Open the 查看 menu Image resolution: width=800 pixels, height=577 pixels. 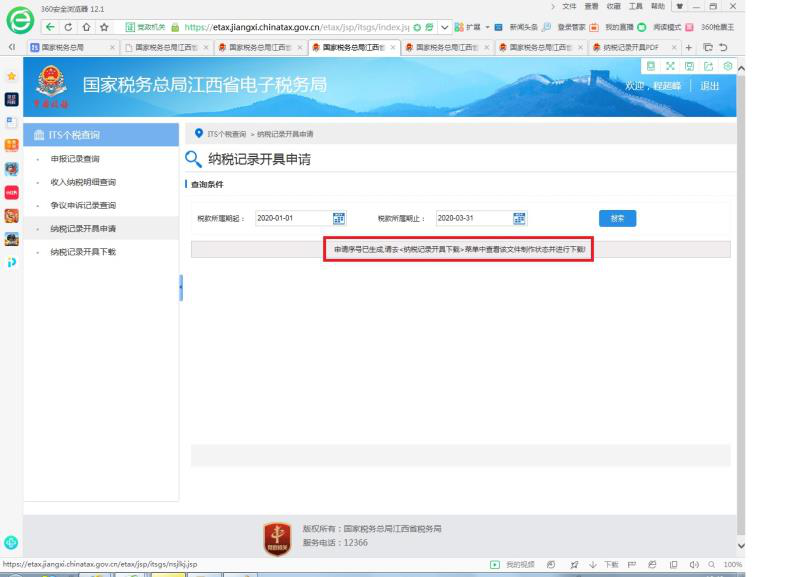[x=591, y=7]
